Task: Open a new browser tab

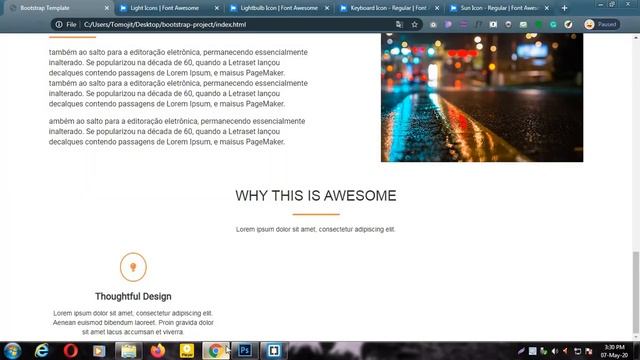Action: [x=564, y=8]
